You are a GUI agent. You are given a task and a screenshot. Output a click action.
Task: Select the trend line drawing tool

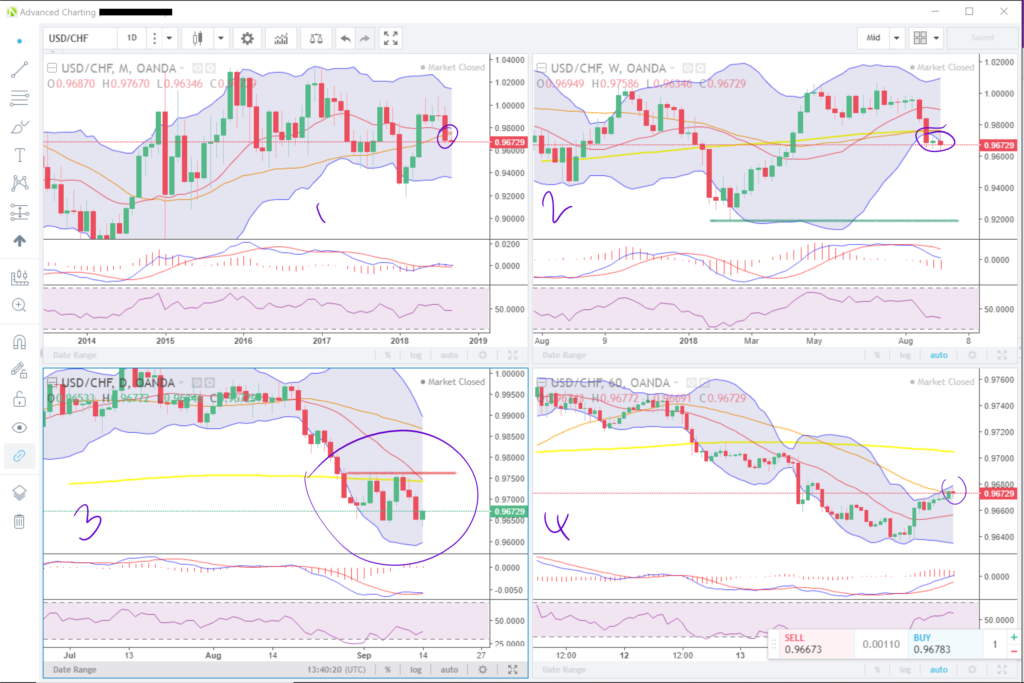tap(19, 70)
